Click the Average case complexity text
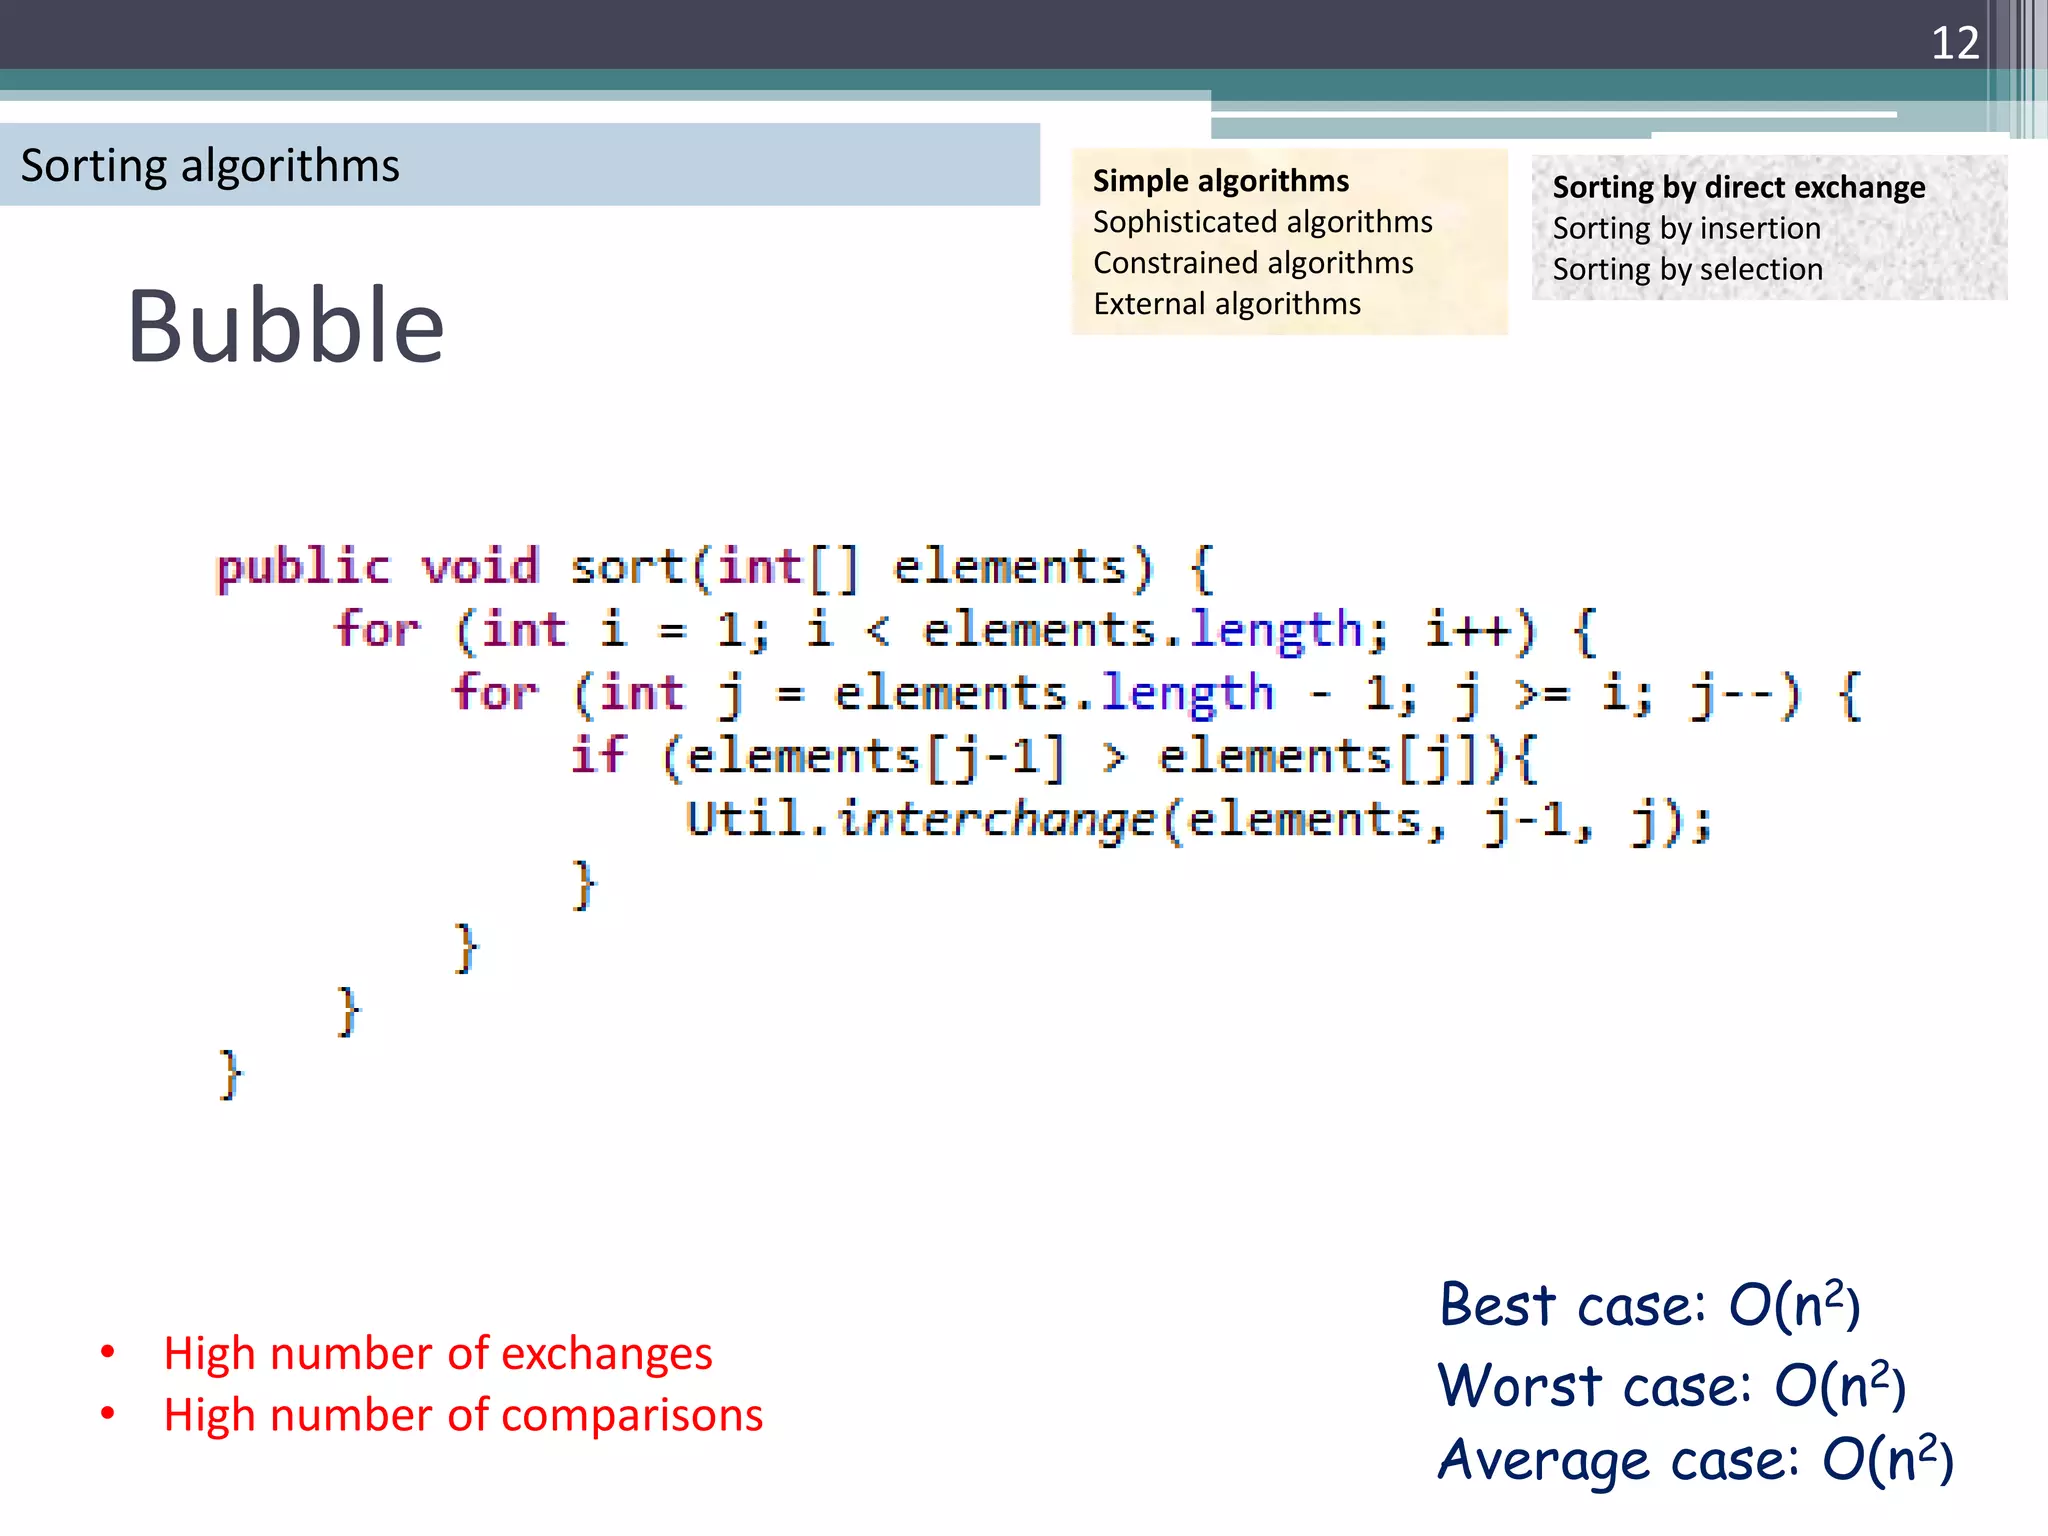The width and height of the screenshot is (2048, 1536). click(1695, 1460)
